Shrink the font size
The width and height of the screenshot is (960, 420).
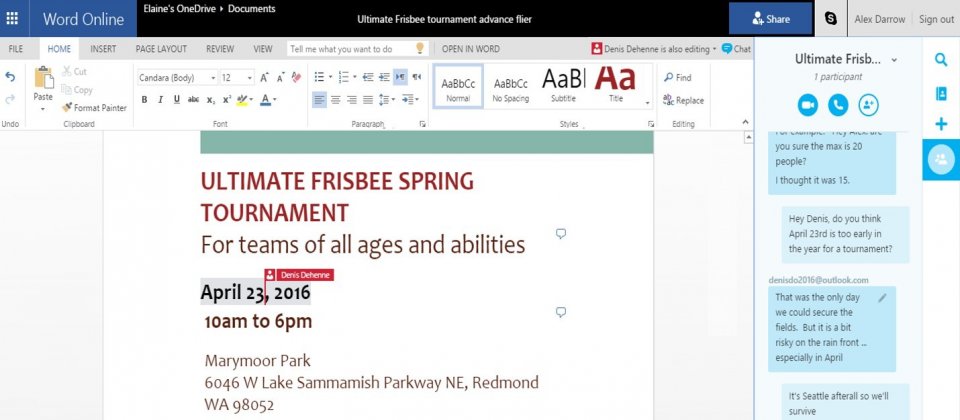click(280, 78)
